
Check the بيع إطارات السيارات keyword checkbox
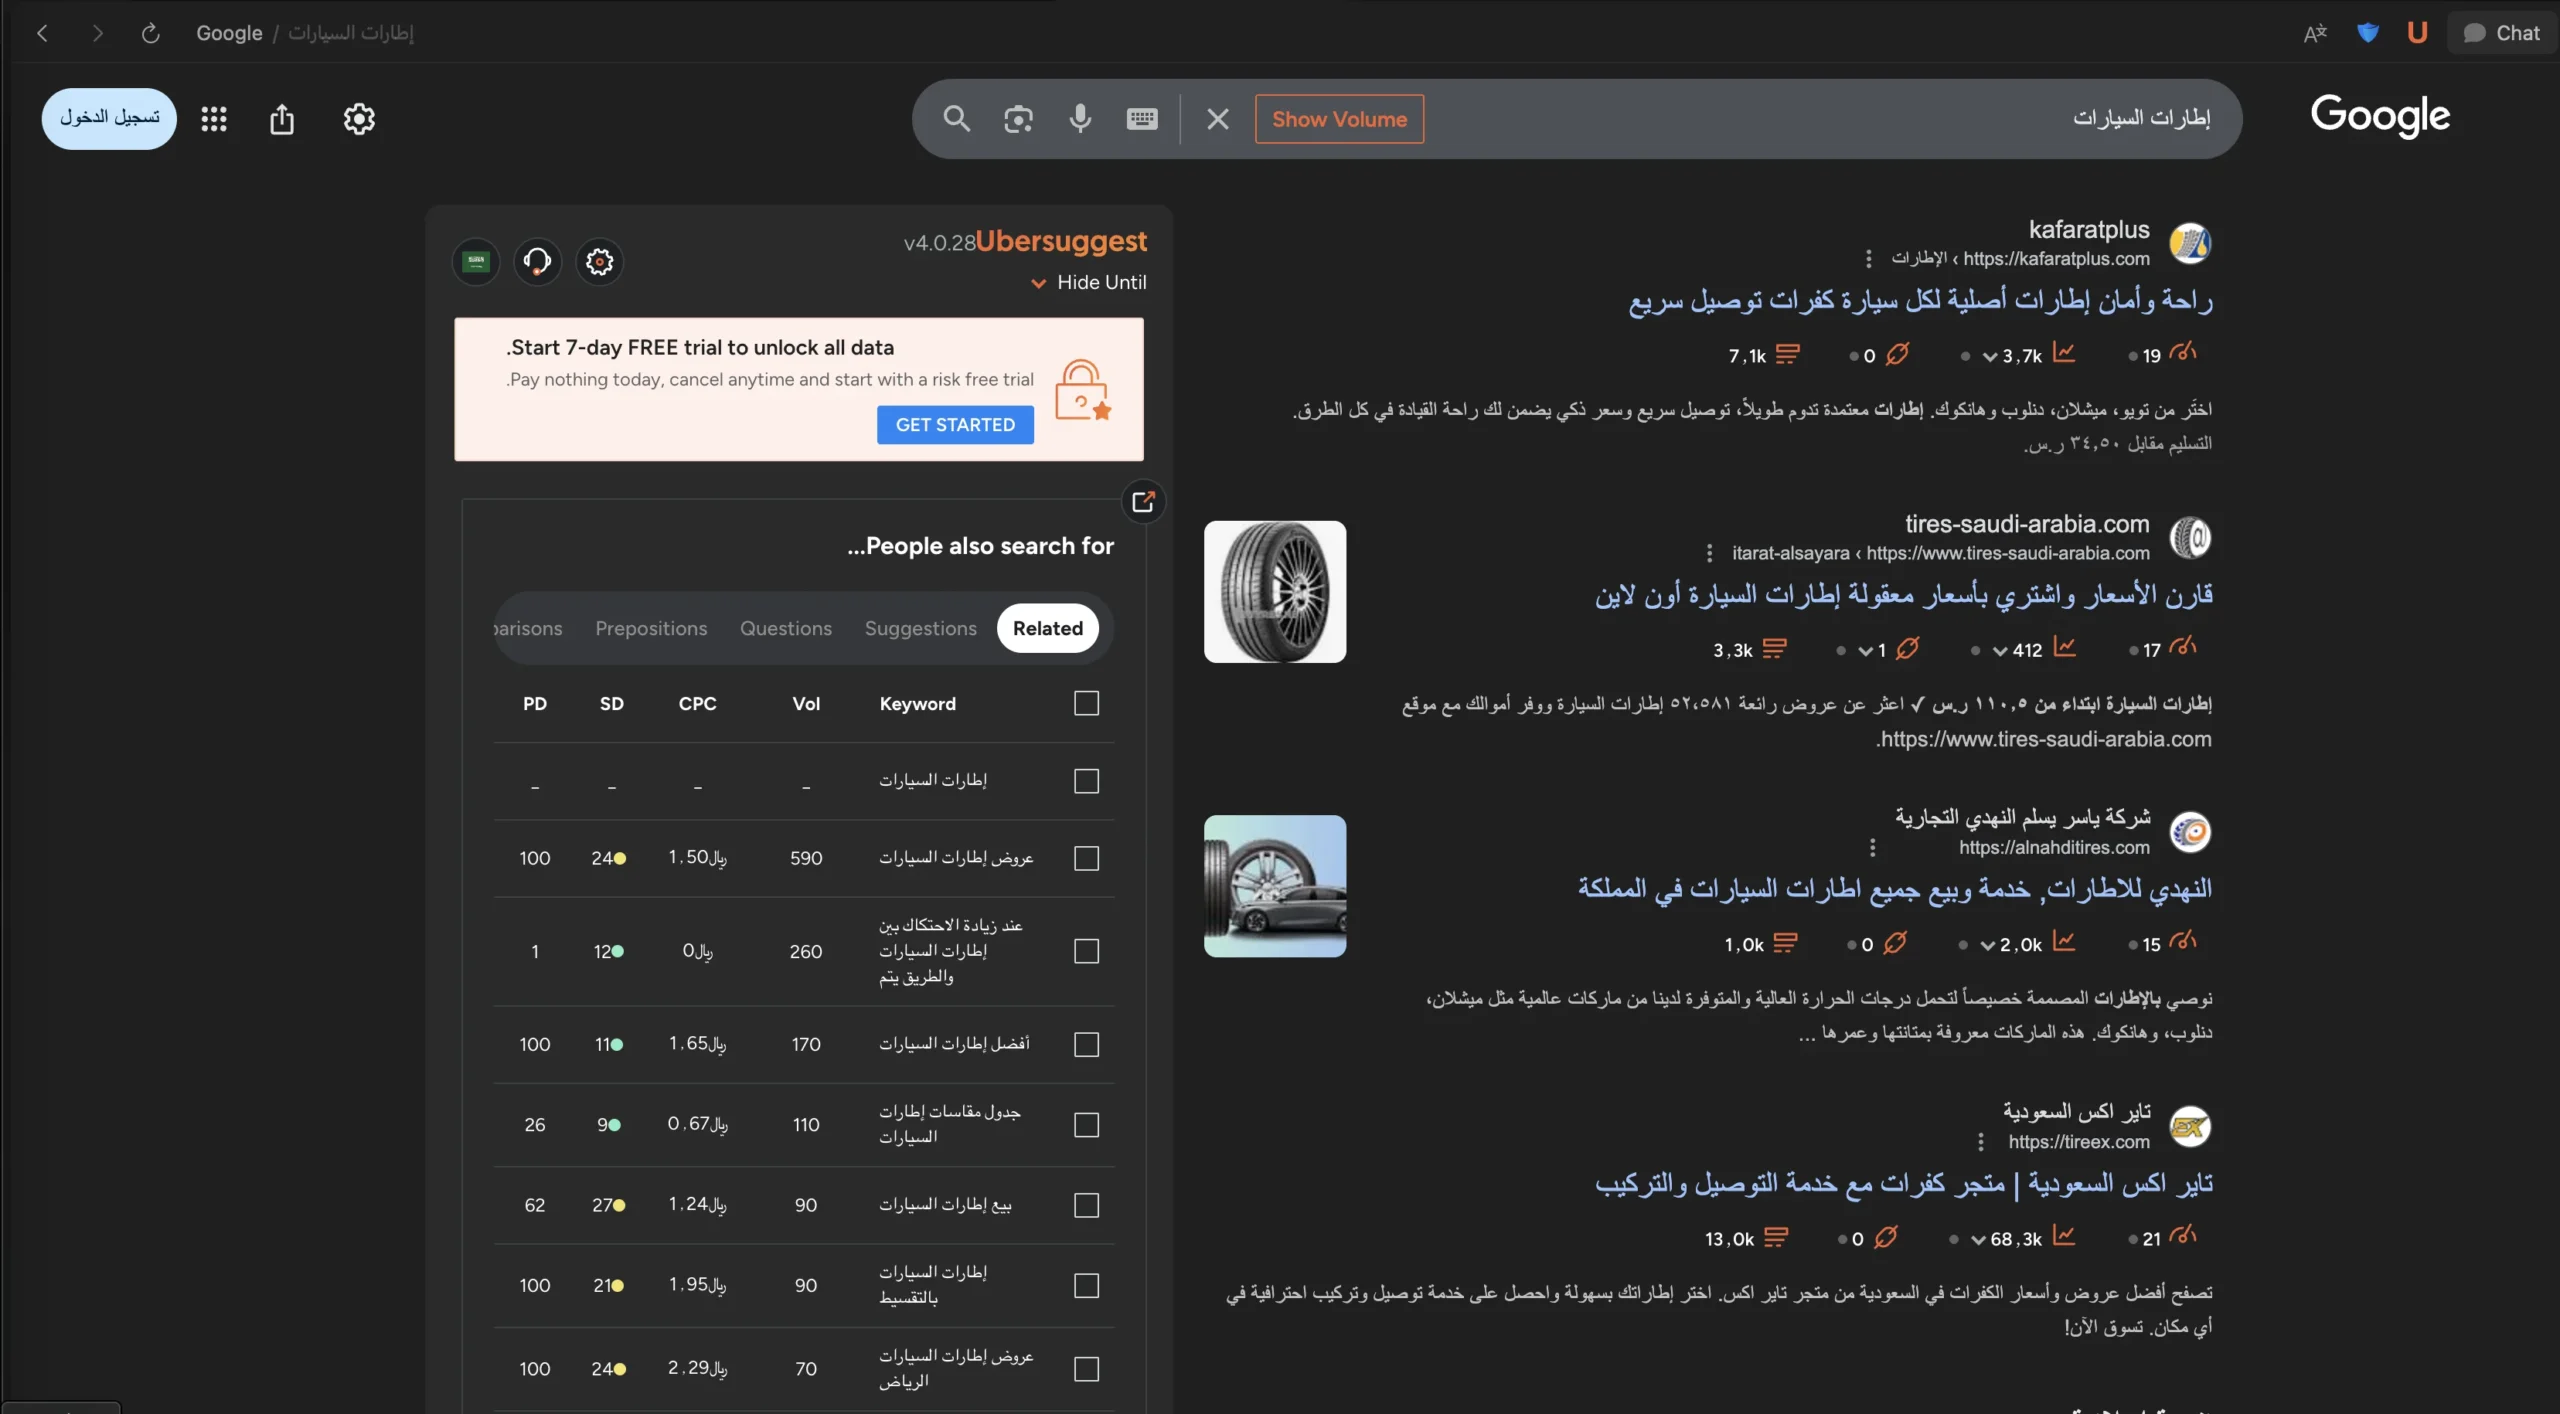(x=1085, y=1205)
